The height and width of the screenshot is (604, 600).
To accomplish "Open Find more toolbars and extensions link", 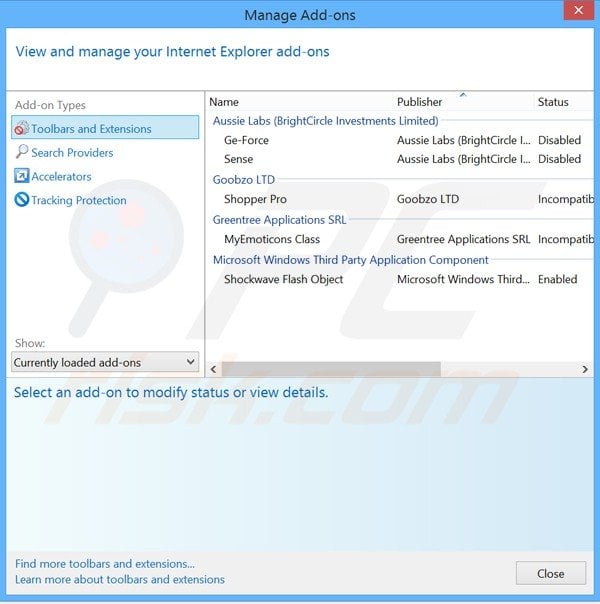I will (105, 564).
